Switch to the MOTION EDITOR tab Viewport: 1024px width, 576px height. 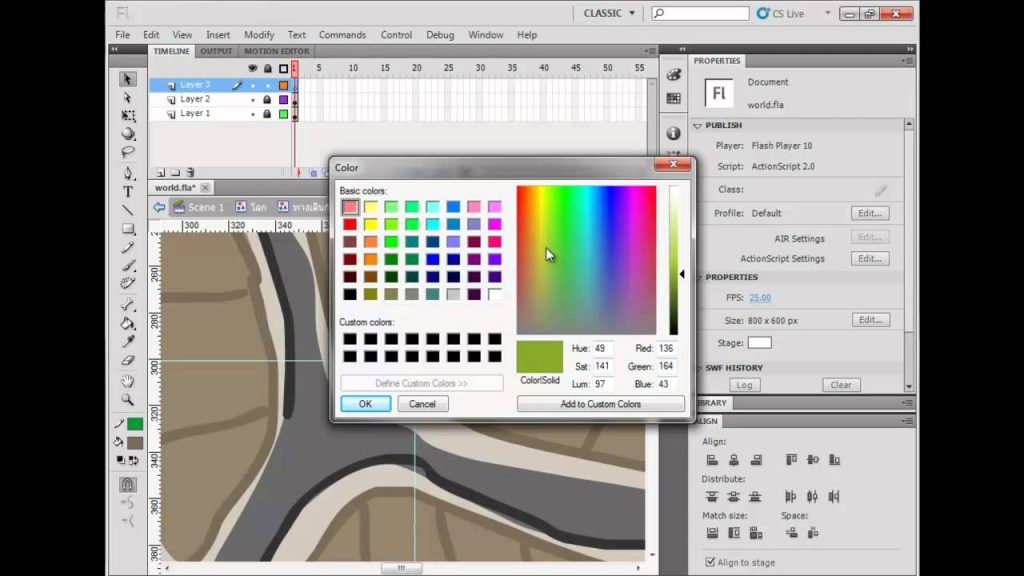277,51
